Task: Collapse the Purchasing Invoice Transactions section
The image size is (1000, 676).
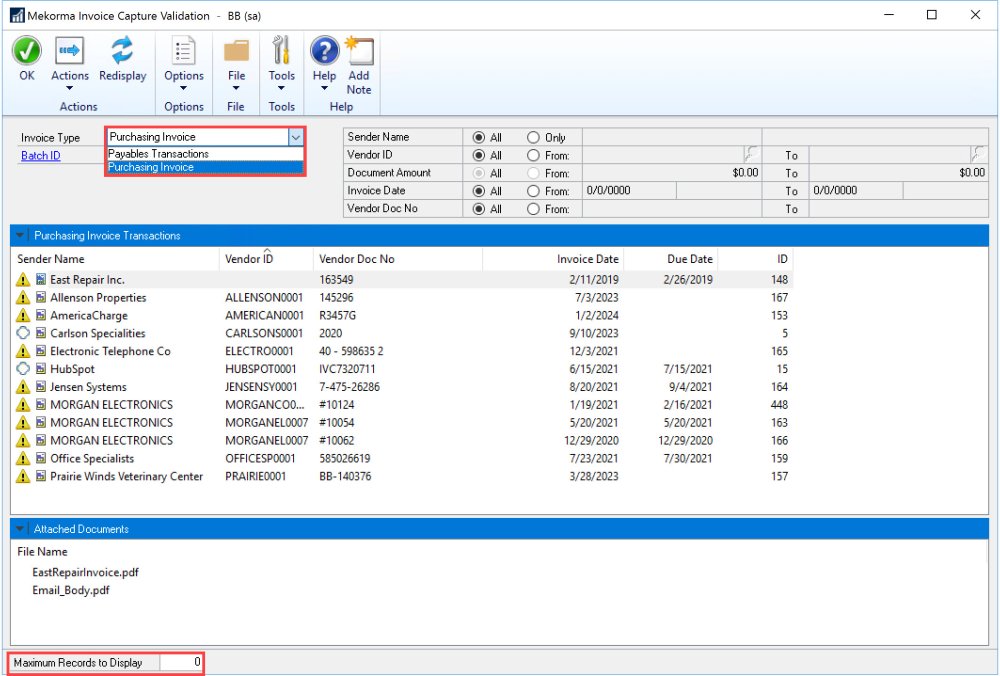Action: coord(22,236)
